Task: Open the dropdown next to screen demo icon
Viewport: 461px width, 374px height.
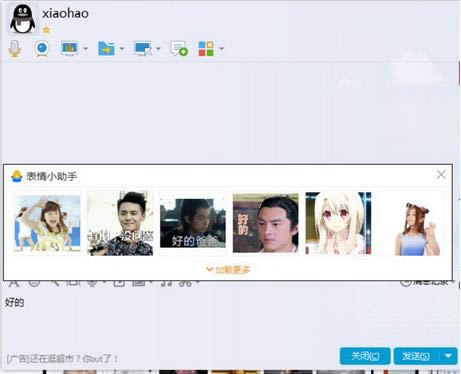Action: [86, 49]
